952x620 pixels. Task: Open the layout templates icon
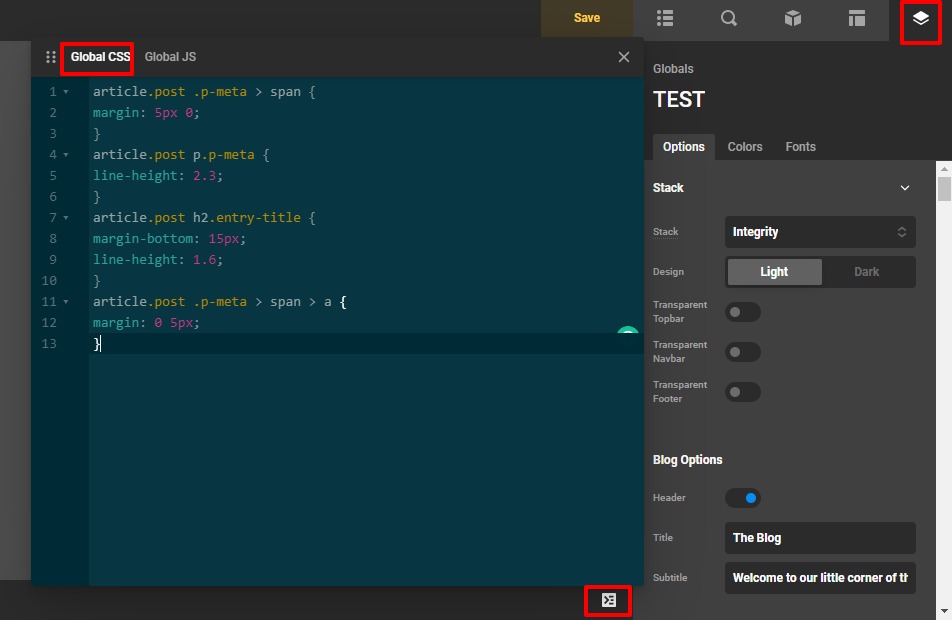(x=857, y=18)
